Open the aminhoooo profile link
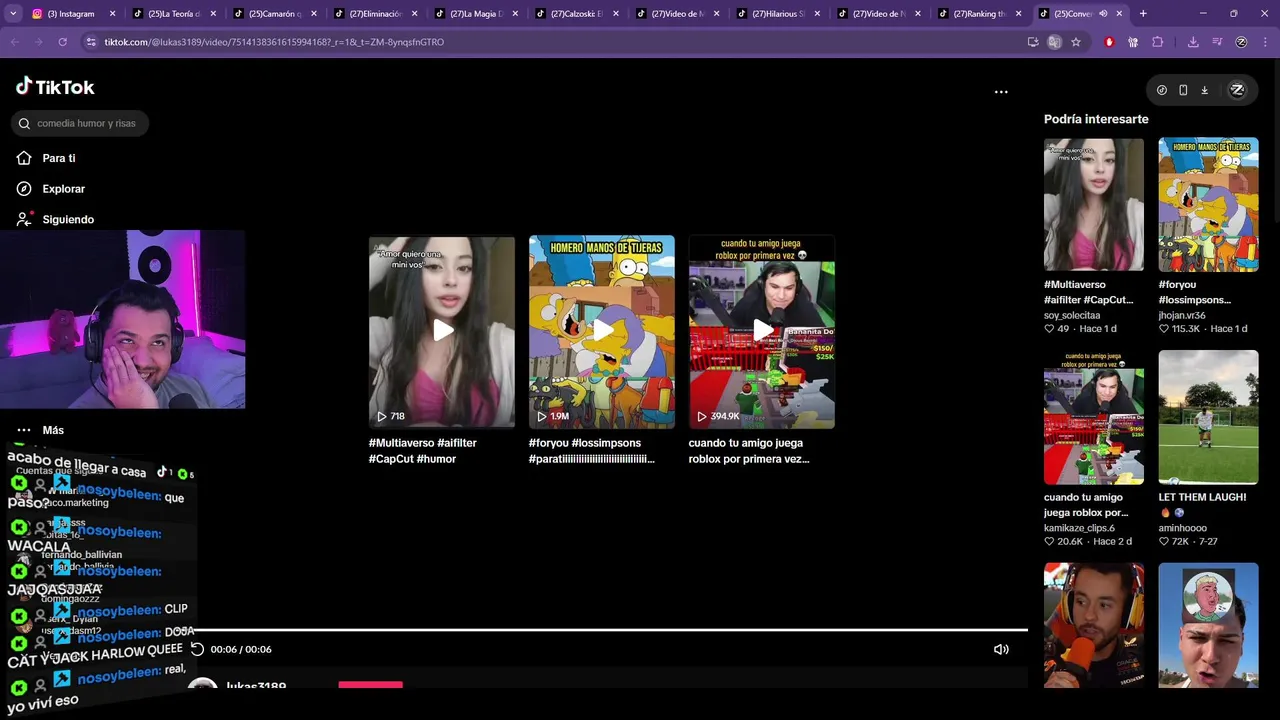Screen dimensions: 1280x720 pyautogui.click(x=1183, y=528)
